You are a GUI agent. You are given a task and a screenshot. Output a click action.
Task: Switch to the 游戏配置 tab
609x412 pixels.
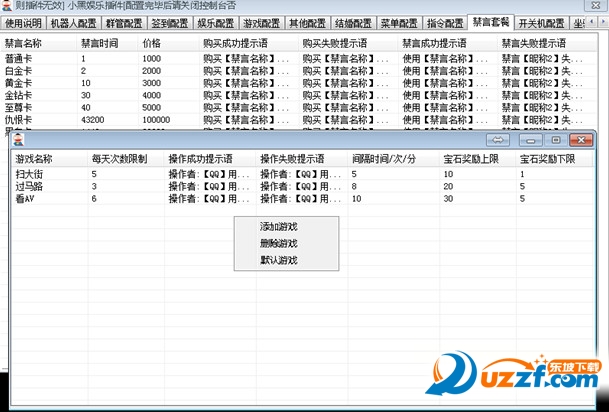(x=261, y=23)
